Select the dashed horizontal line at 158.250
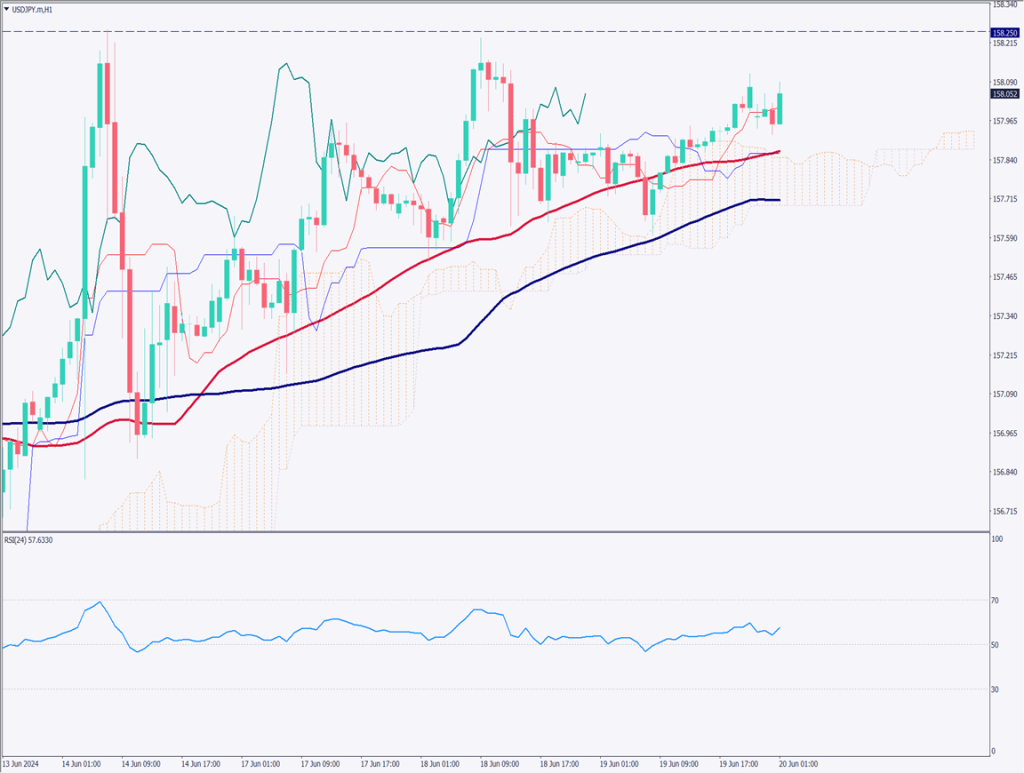Viewport: 1024px width, 773px height. click(500, 32)
